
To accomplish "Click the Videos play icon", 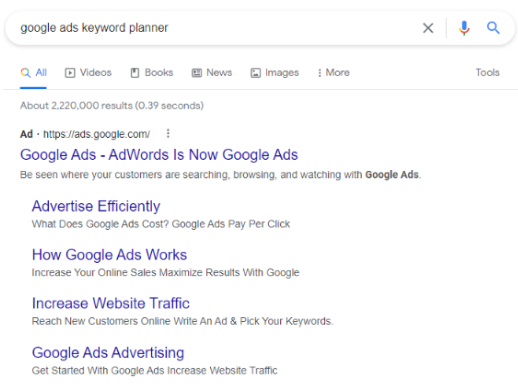I will (70, 73).
